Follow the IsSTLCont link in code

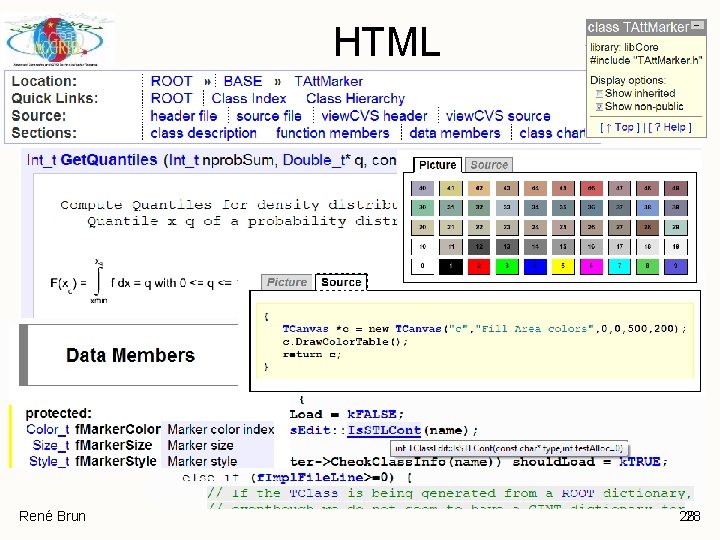click(x=384, y=430)
